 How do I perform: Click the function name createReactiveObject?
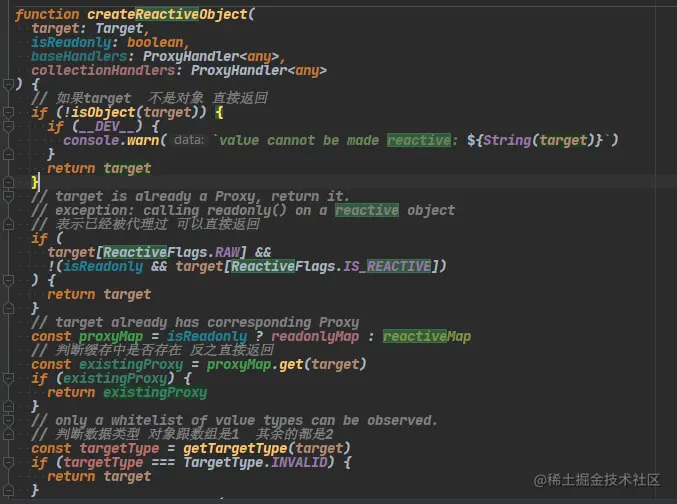coord(168,14)
